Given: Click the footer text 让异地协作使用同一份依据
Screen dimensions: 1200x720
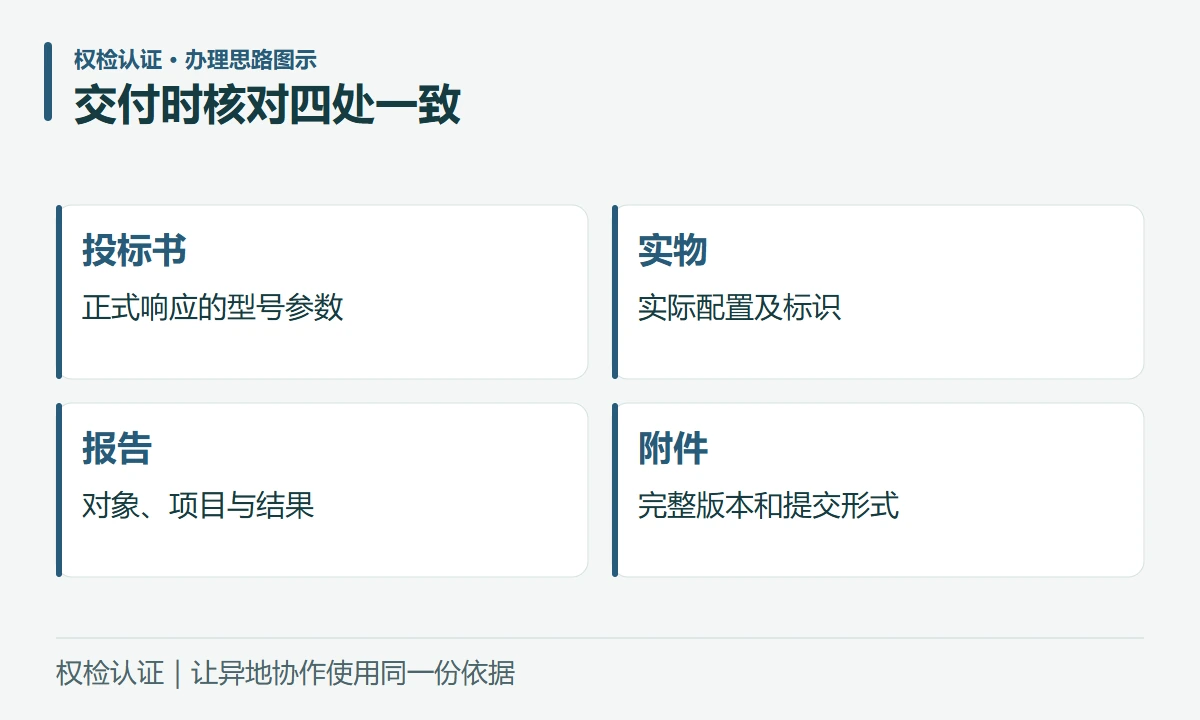Looking at the screenshot, I should click(x=353, y=673).
